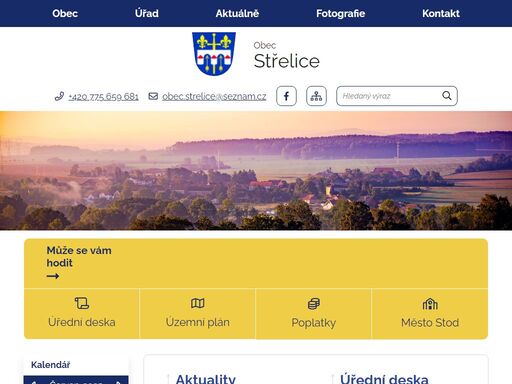Open the Fotografie menu item
Viewport: 512px width, 384px height.
pos(340,13)
